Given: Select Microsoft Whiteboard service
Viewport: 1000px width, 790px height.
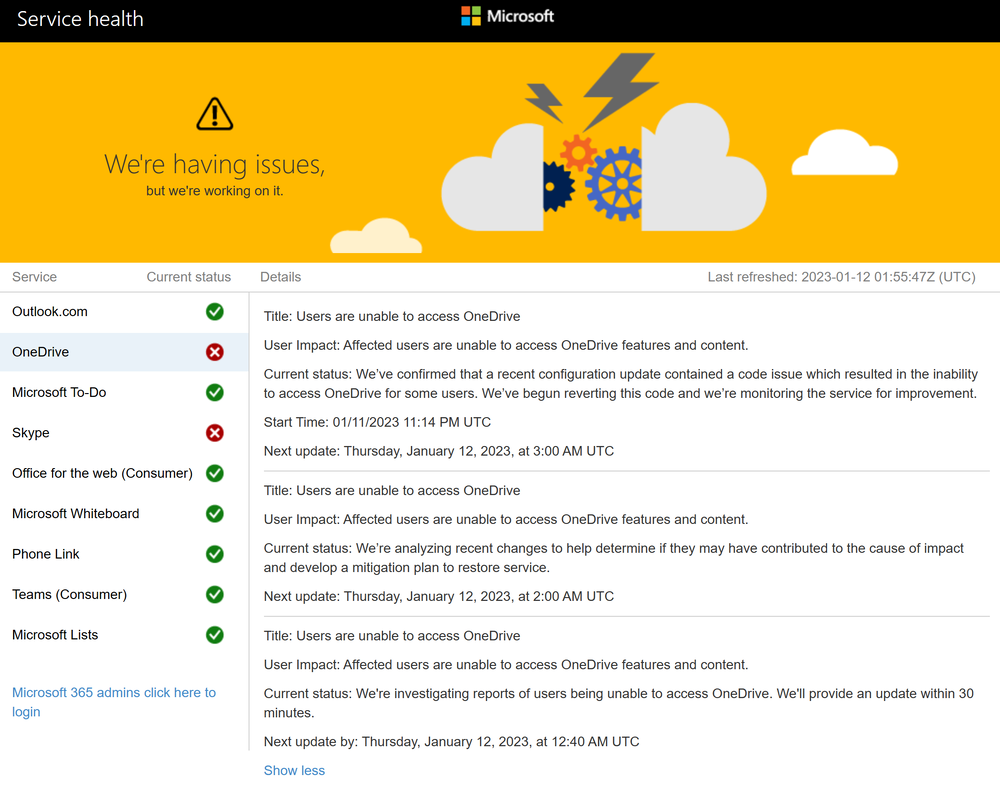Looking at the screenshot, I should coord(76,514).
